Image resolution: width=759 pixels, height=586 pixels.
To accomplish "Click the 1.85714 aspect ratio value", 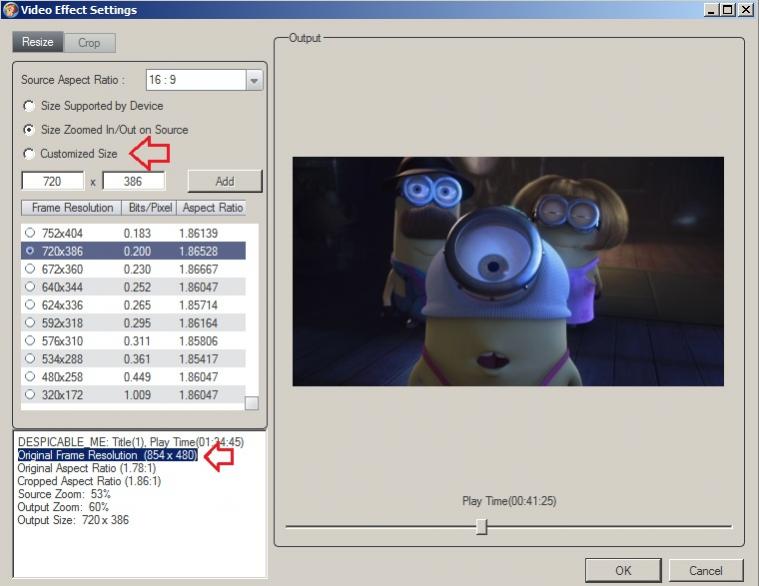I will click(x=198, y=305).
